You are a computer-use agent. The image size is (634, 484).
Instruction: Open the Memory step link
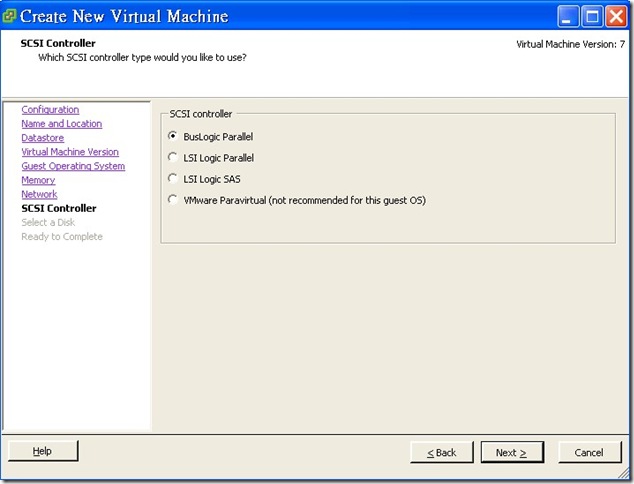click(38, 180)
